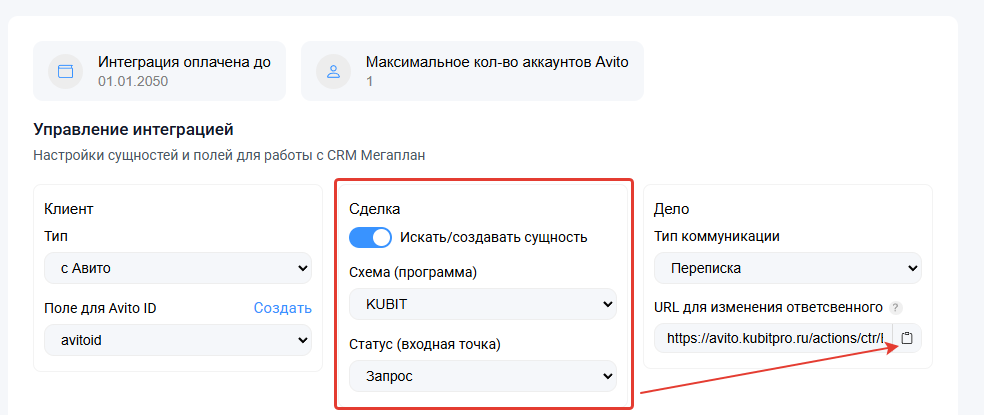Image resolution: width=984 pixels, height=415 pixels.
Task: Click the 01.01.2050 payment date text
Action: (133, 80)
